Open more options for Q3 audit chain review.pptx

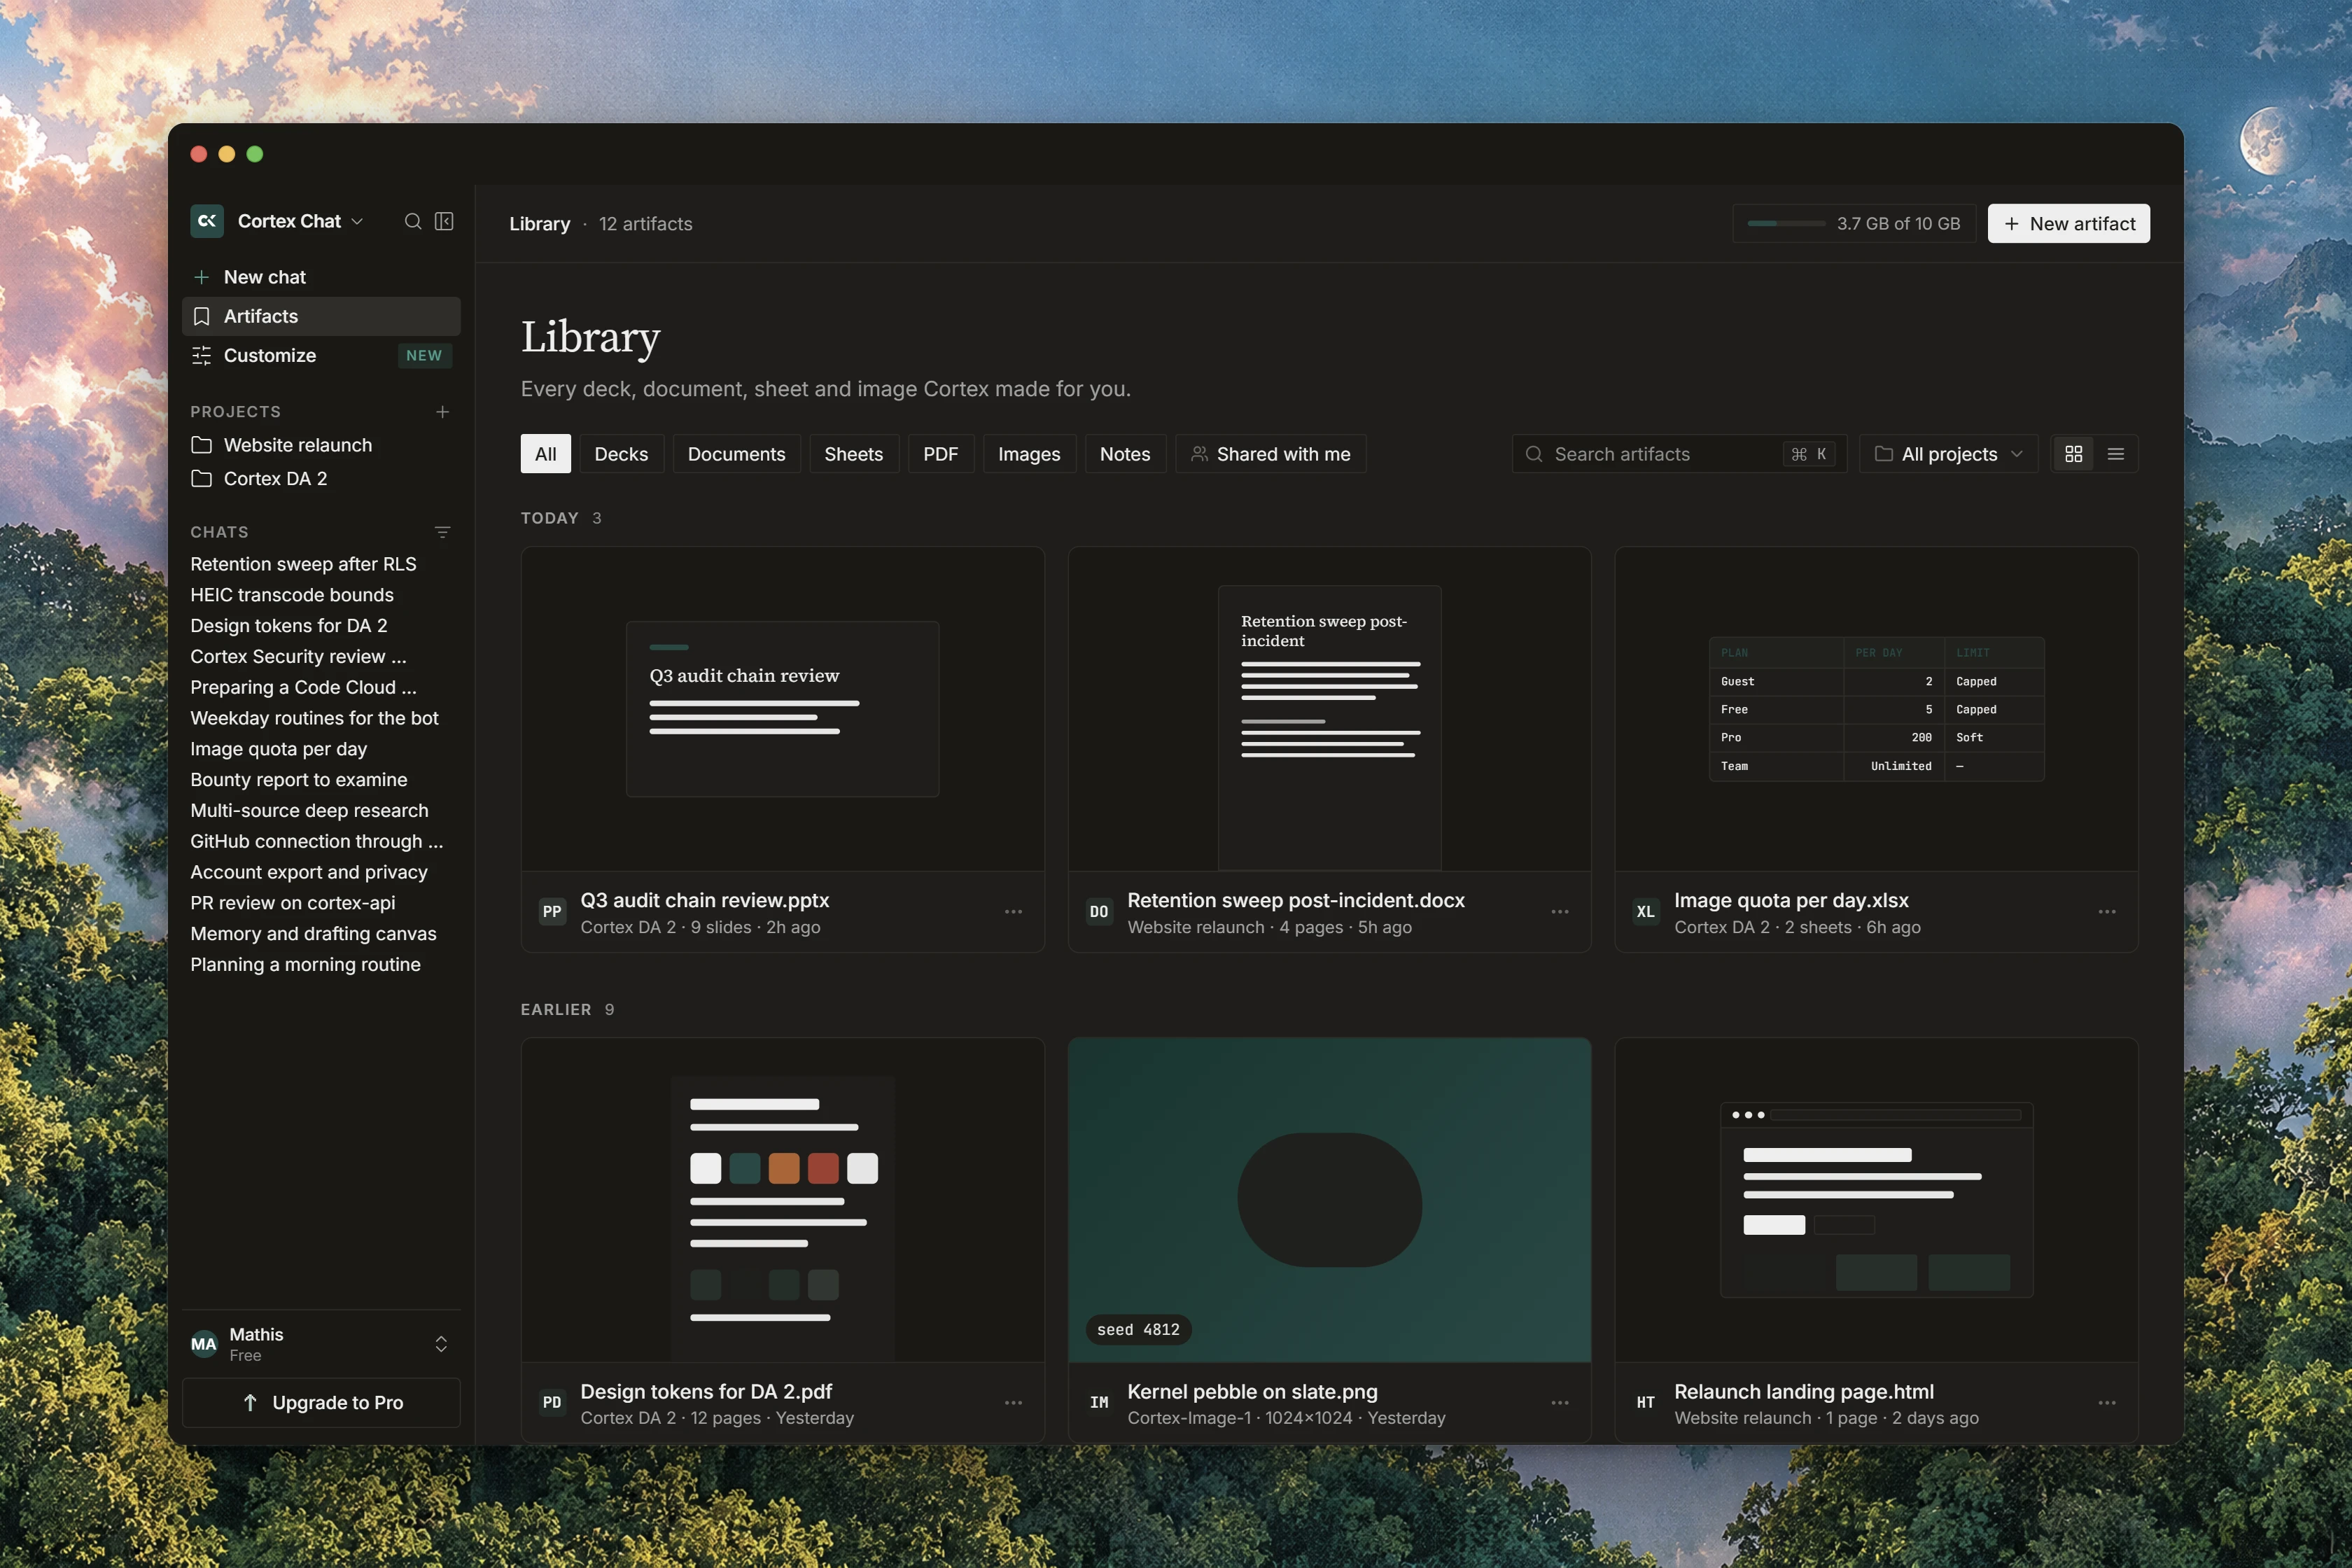(x=1013, y=912)
